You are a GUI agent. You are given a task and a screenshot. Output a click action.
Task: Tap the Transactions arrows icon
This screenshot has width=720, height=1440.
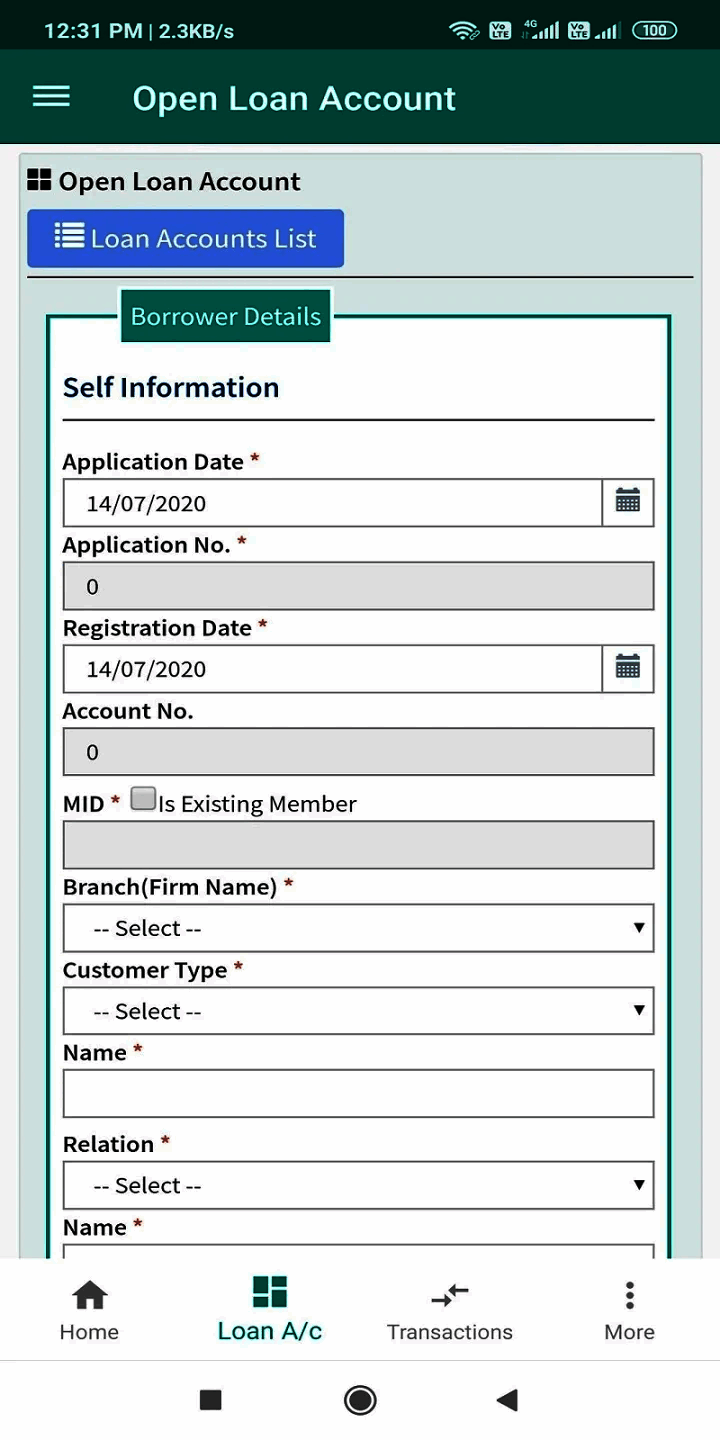[x=449, y=1295]
